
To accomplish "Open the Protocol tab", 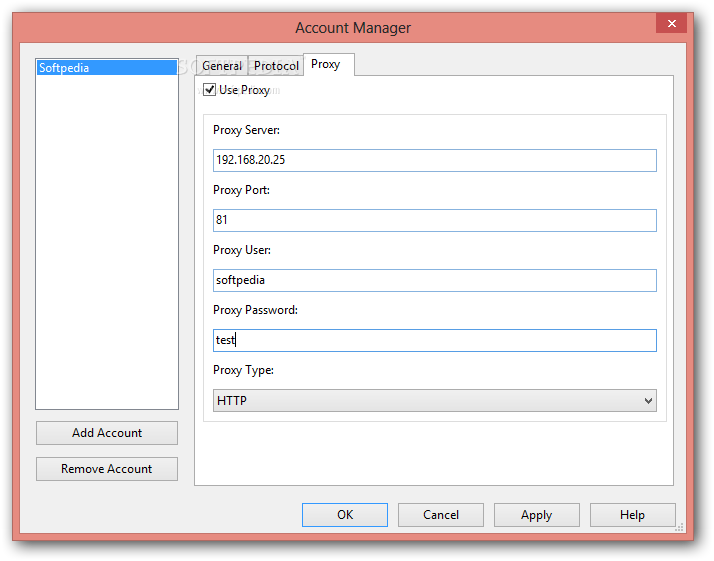I will (x=276, y=66).
